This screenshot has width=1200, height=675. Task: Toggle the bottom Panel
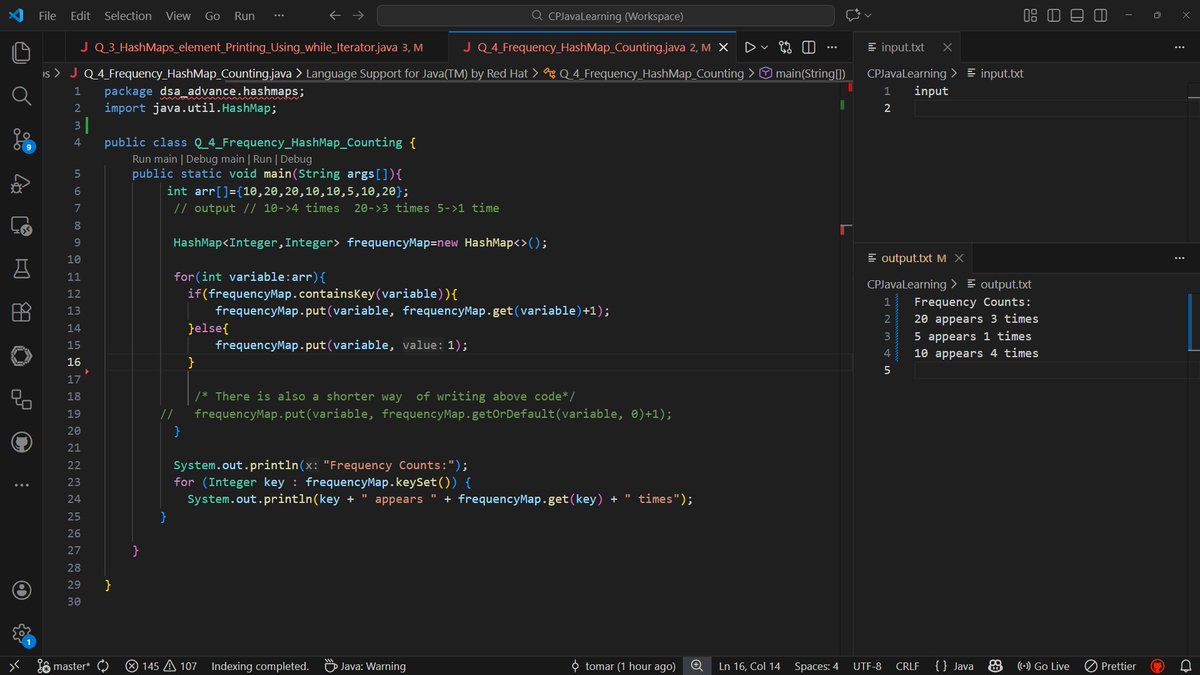pyautogui.click(x=1077, y=16)
